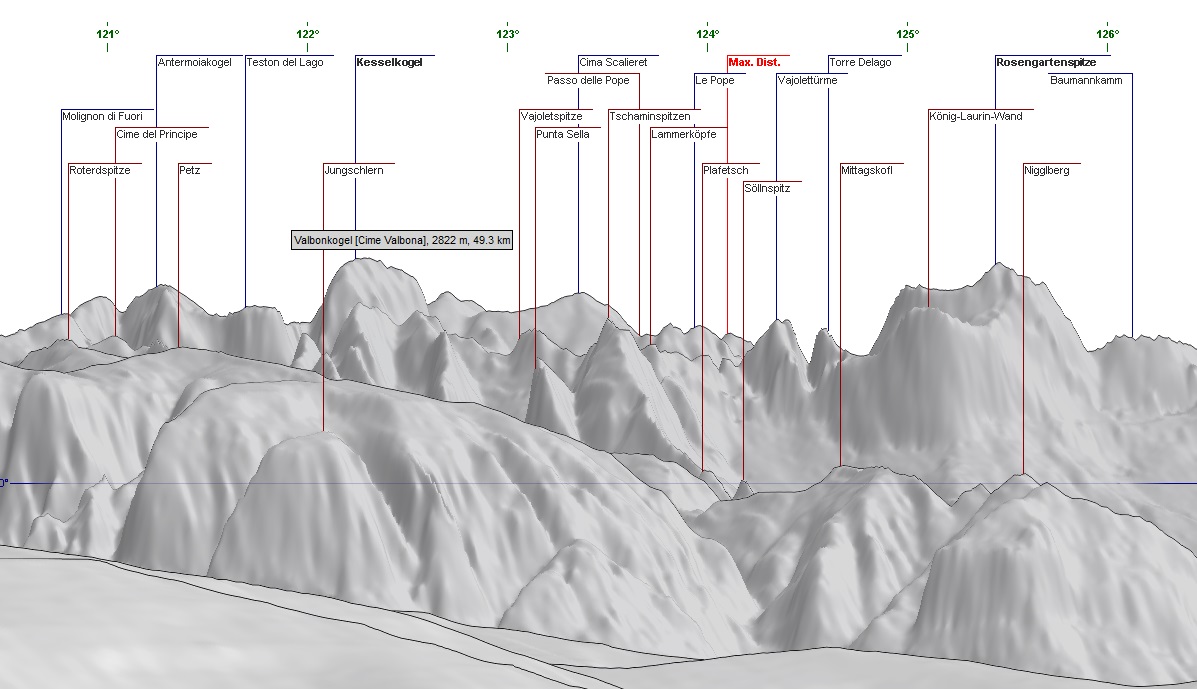Viewport: 1197px width, 689px height.
Task: Select the Cima Scalieret label
Action: point(612,62)
